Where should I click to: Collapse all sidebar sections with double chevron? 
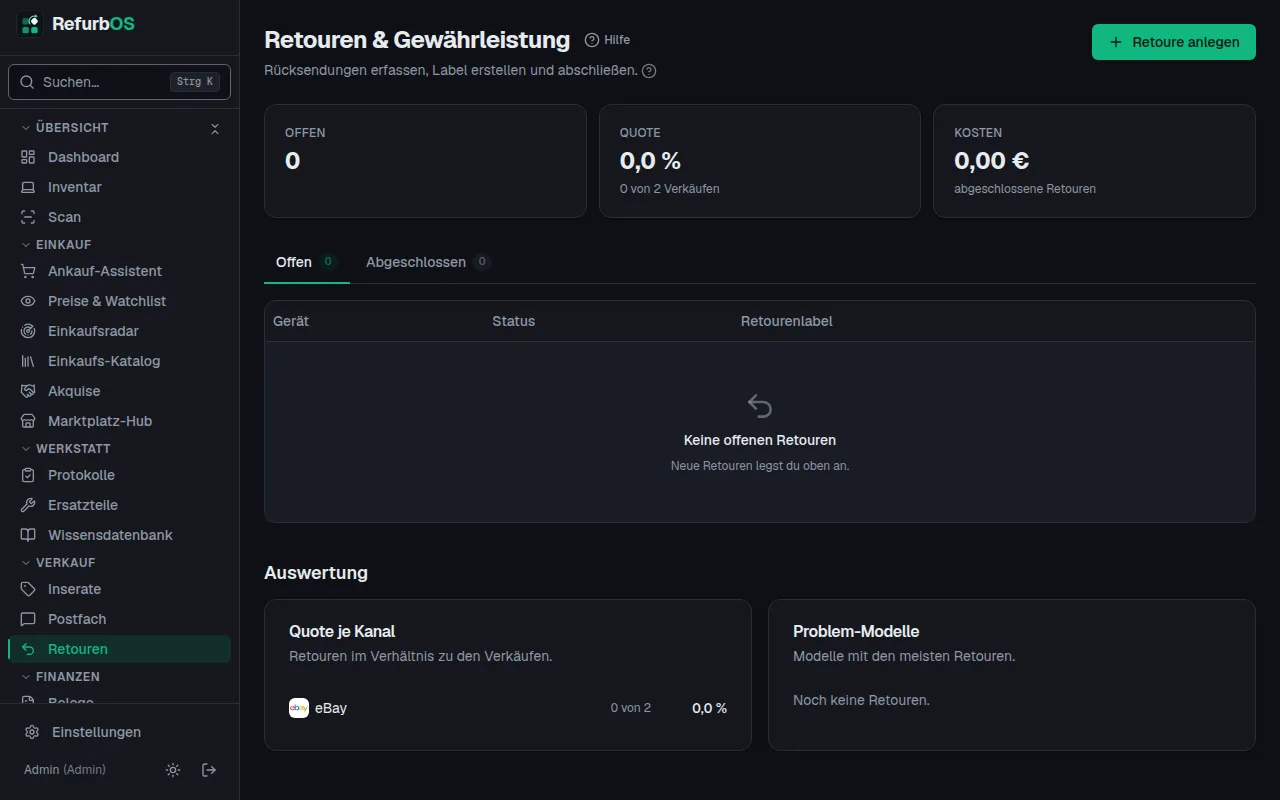pos(214,128)
